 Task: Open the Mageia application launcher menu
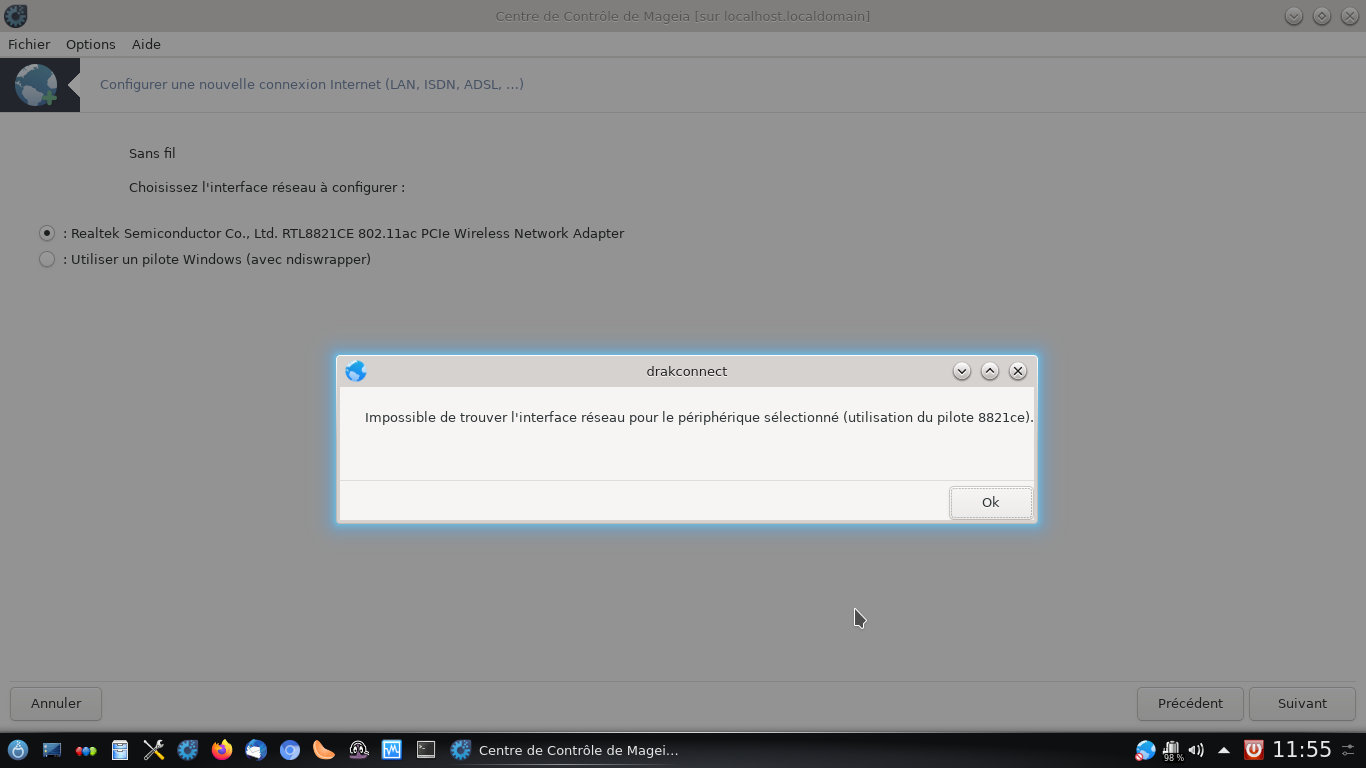(18, 750)
